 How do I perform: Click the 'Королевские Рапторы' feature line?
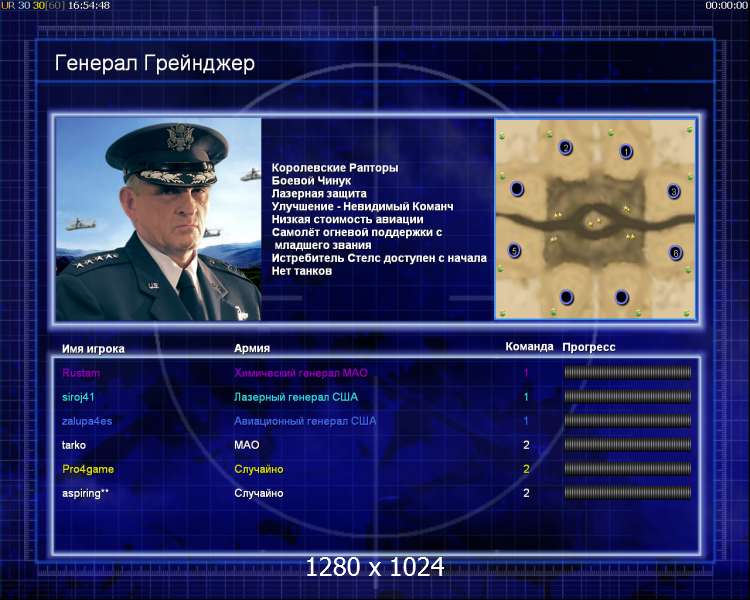coord(335,168)
